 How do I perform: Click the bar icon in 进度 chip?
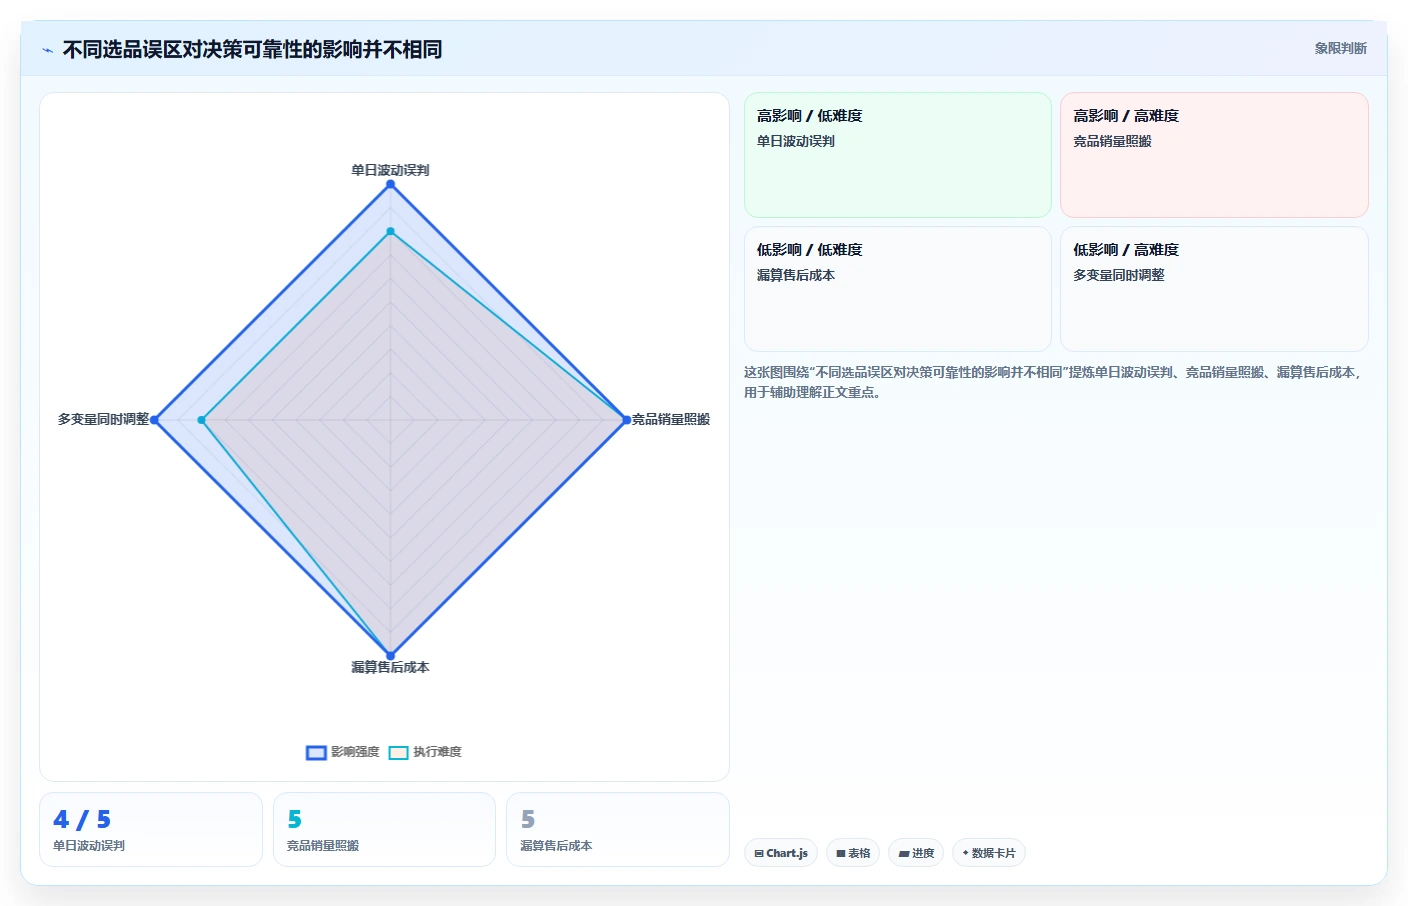904,854
